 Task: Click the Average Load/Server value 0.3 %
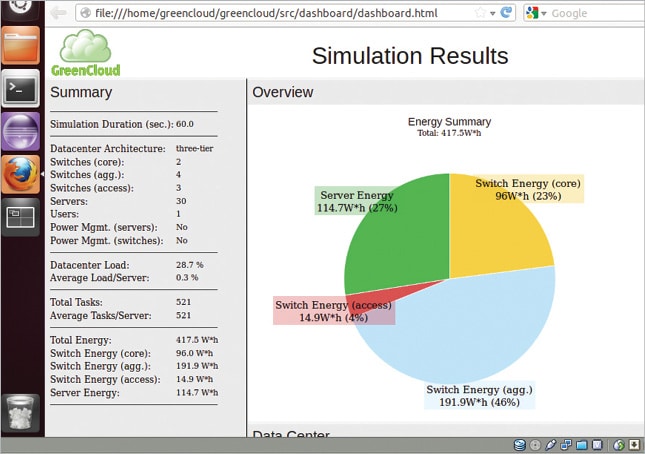tap(187, 278)
